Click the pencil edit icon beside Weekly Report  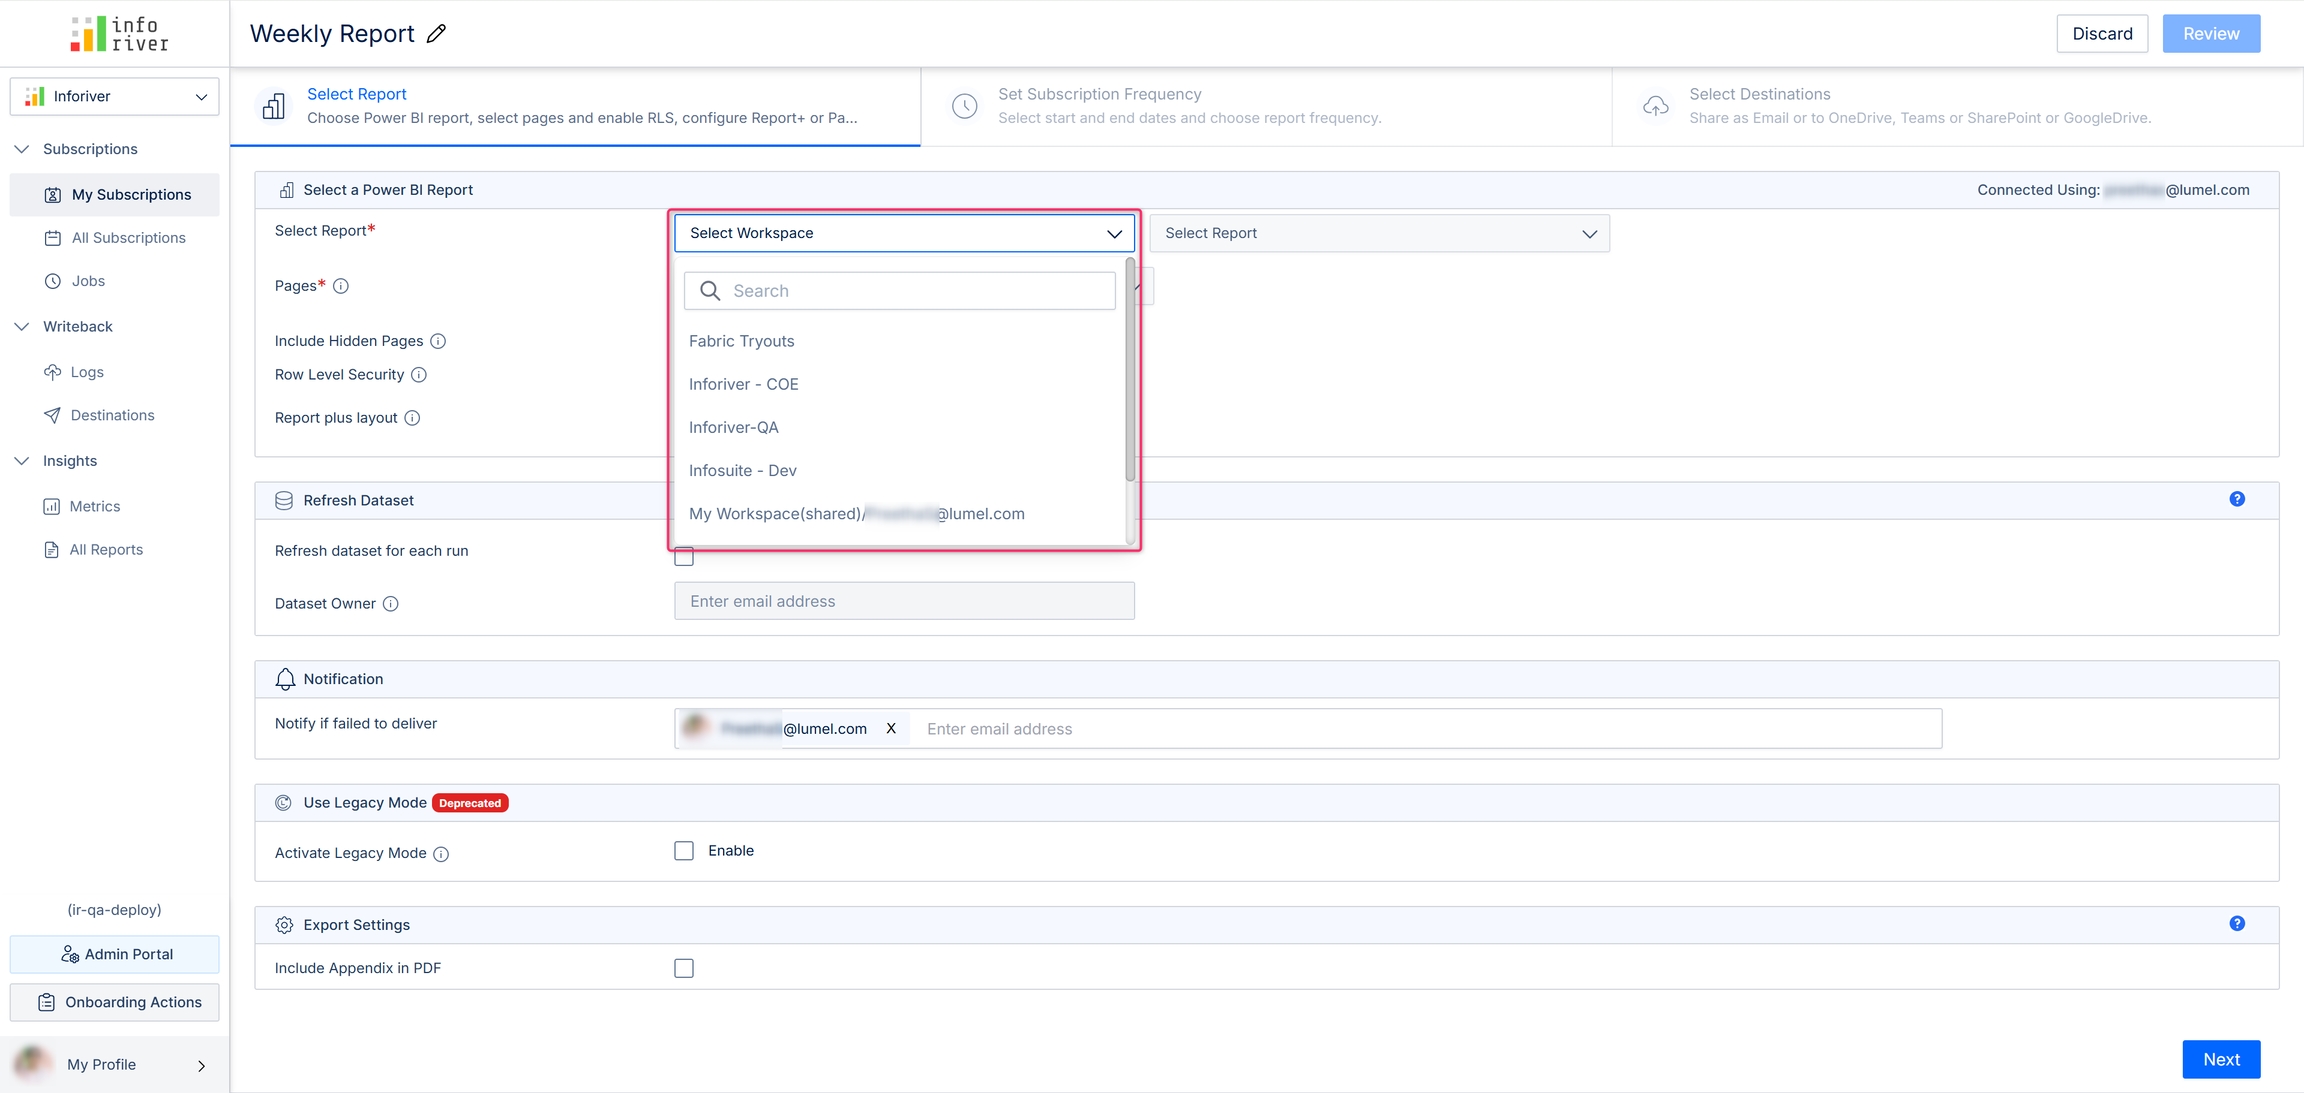tap(436, 34)
